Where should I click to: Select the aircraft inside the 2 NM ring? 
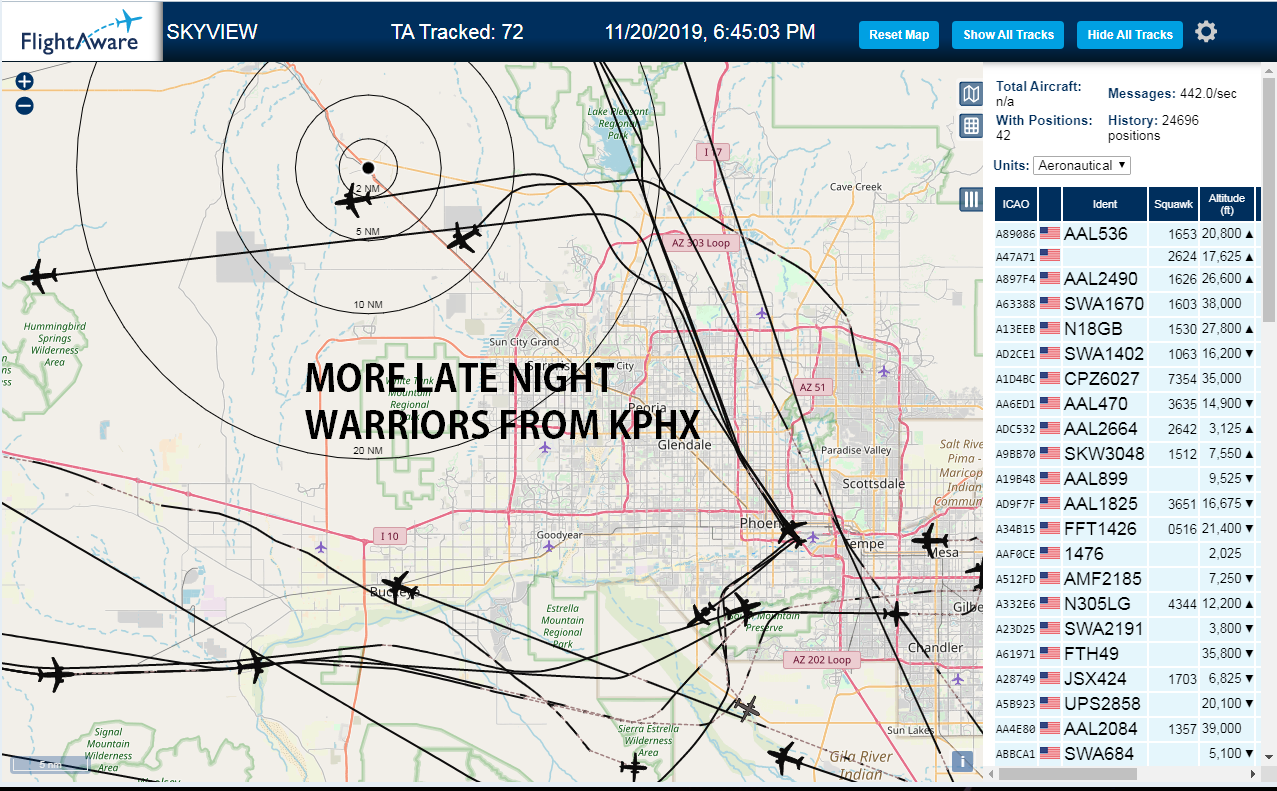(353, 200)
